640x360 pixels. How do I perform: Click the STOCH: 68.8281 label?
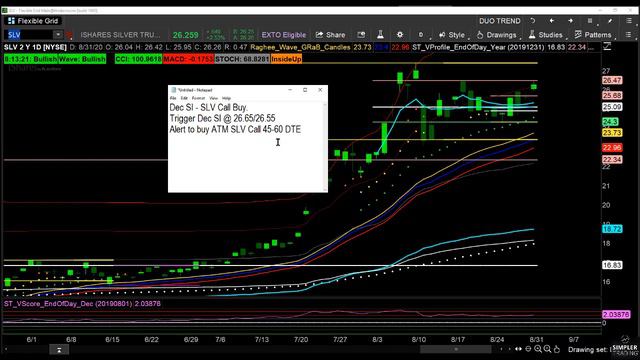pyautogui.click(x=242, y=59)
